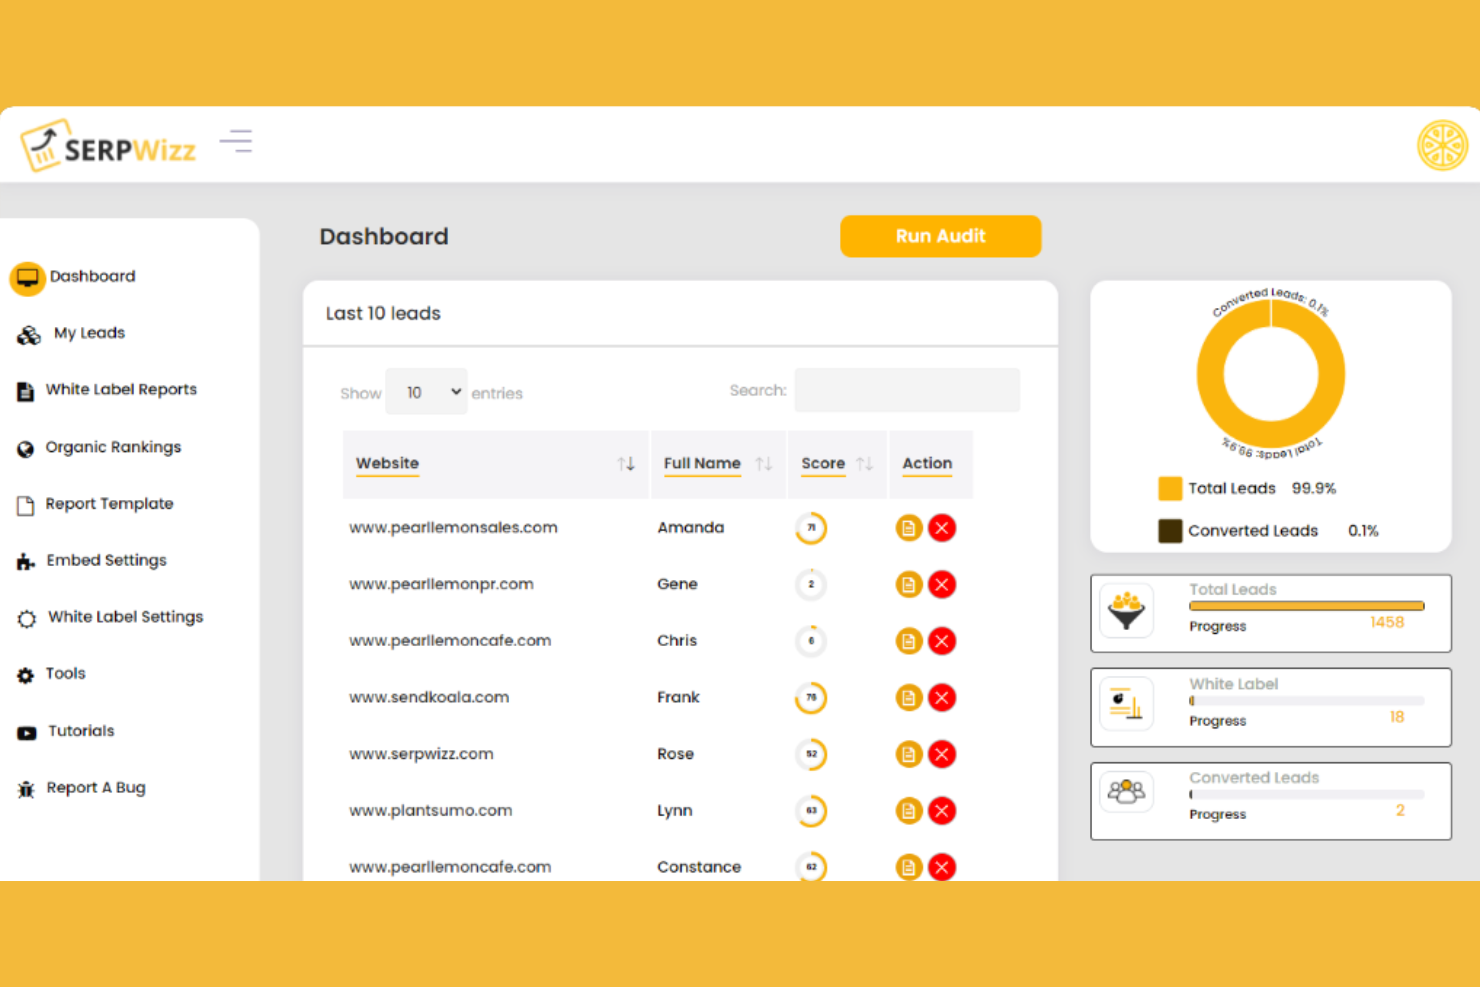Image resolution: width=1480 pixels, height=987 pixels.
Task: Click the Dashboard monitor icon
Action: (x=28, y=277)
